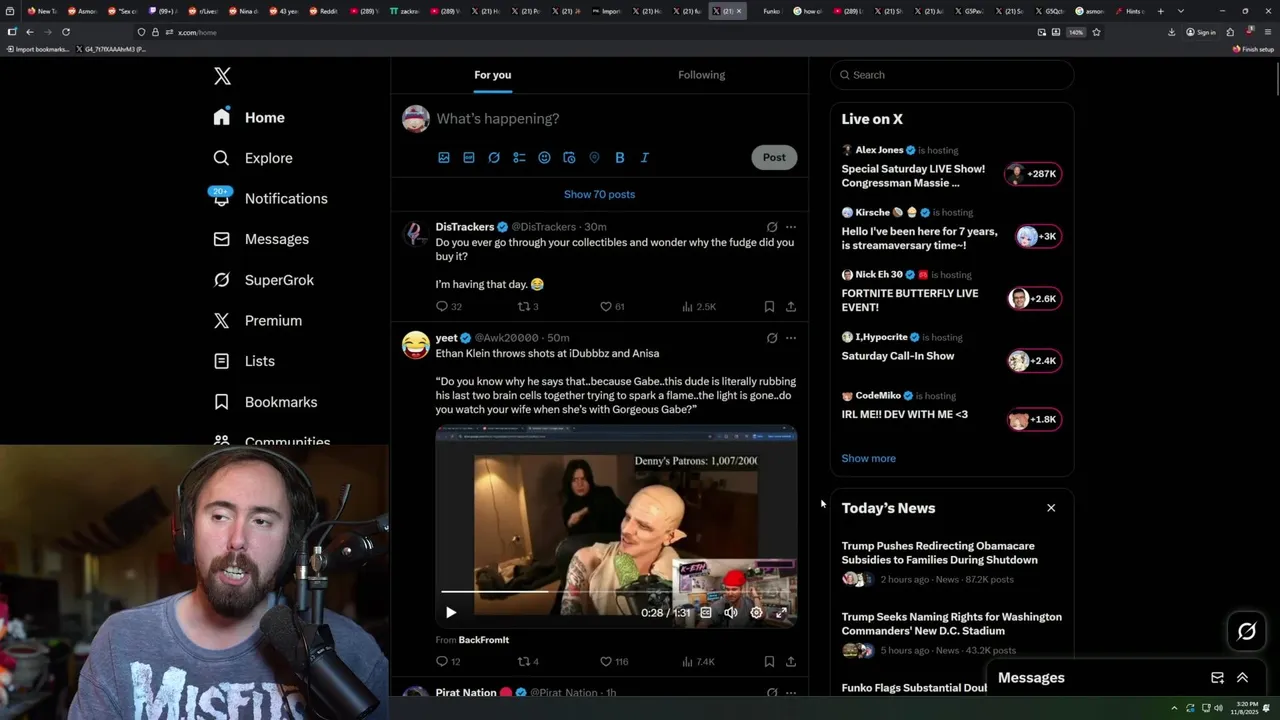Reply to yeet post
The width and height of the screenshot is (1280, 720).
(x=449, y=662)
